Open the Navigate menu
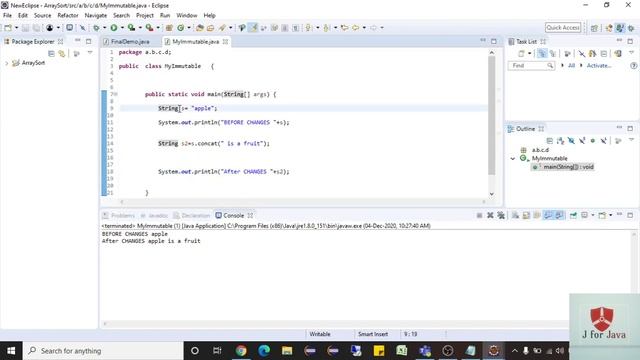 coord(96,16)
